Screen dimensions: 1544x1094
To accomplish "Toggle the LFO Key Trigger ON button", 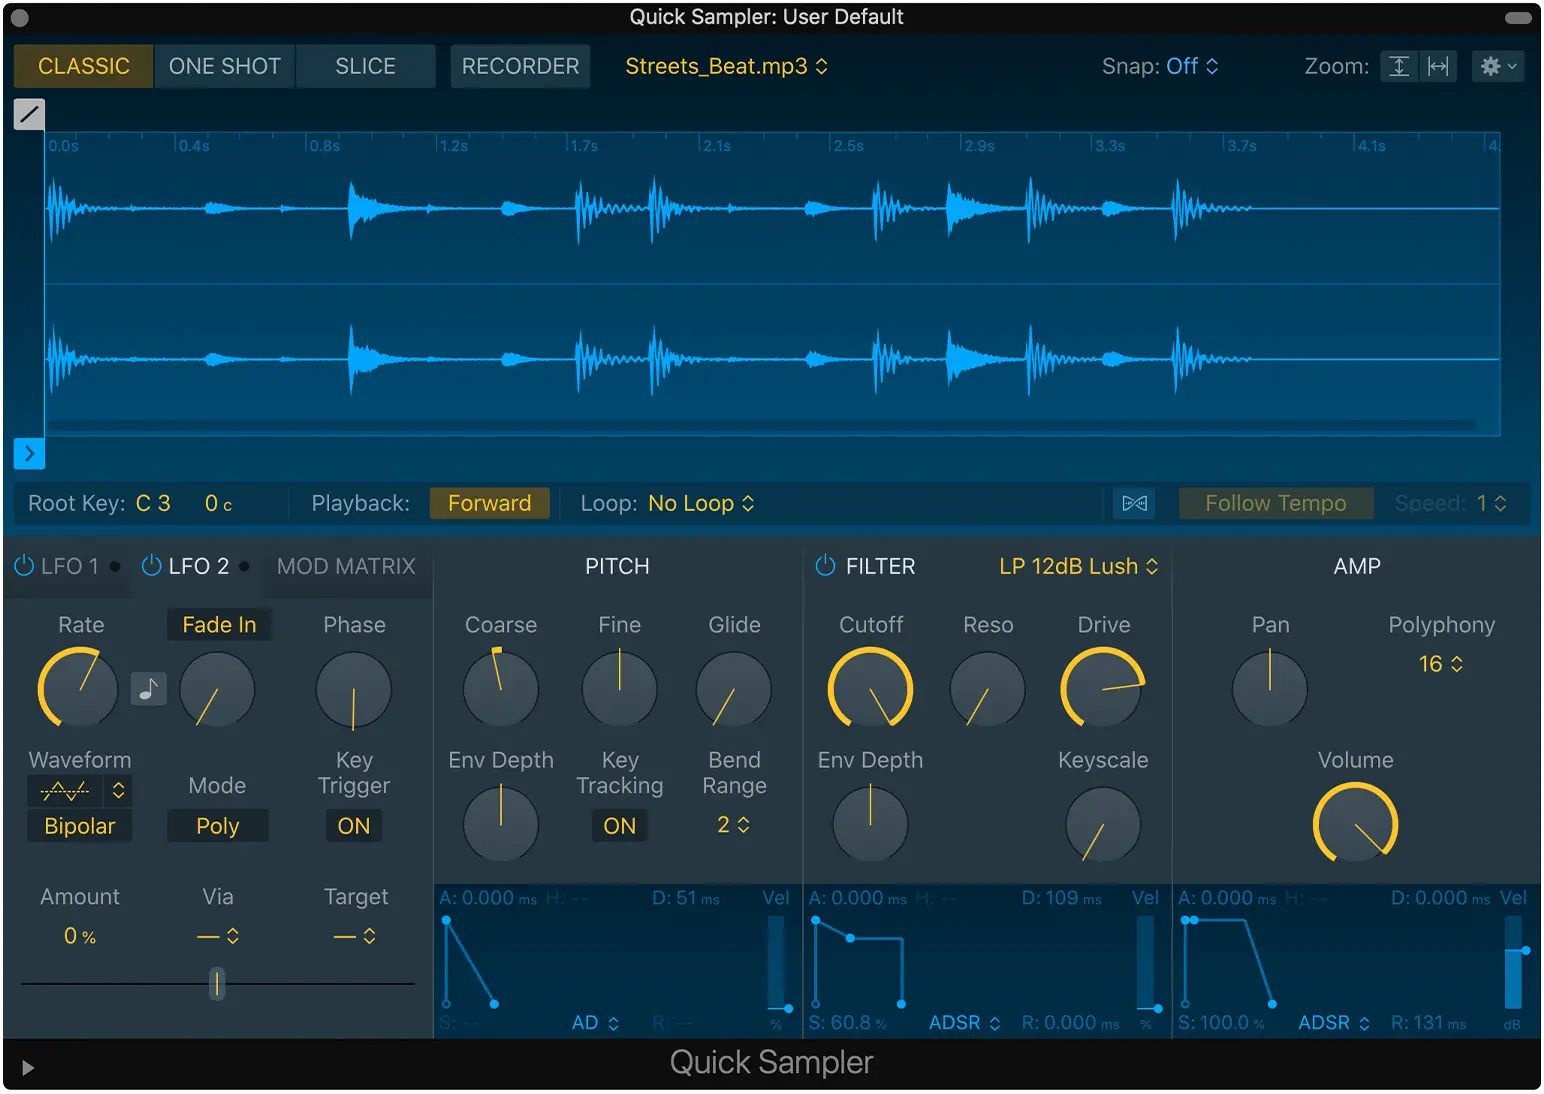I will [354, 826].
